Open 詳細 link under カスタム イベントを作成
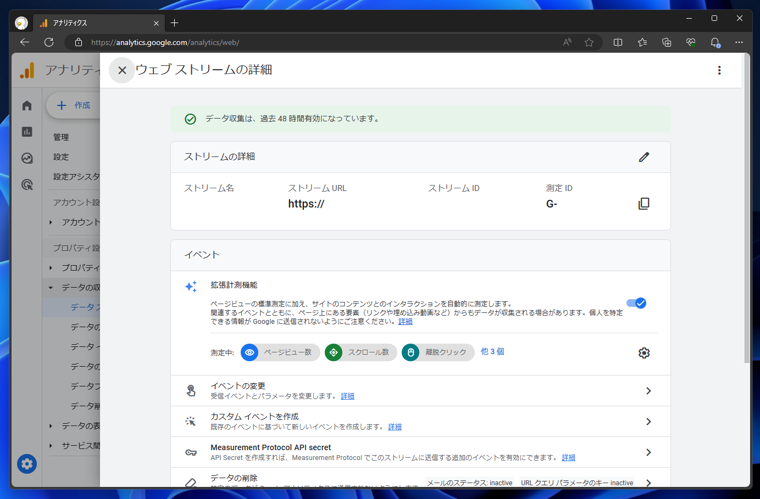760x499 pixels. click(x=395, y=427)
